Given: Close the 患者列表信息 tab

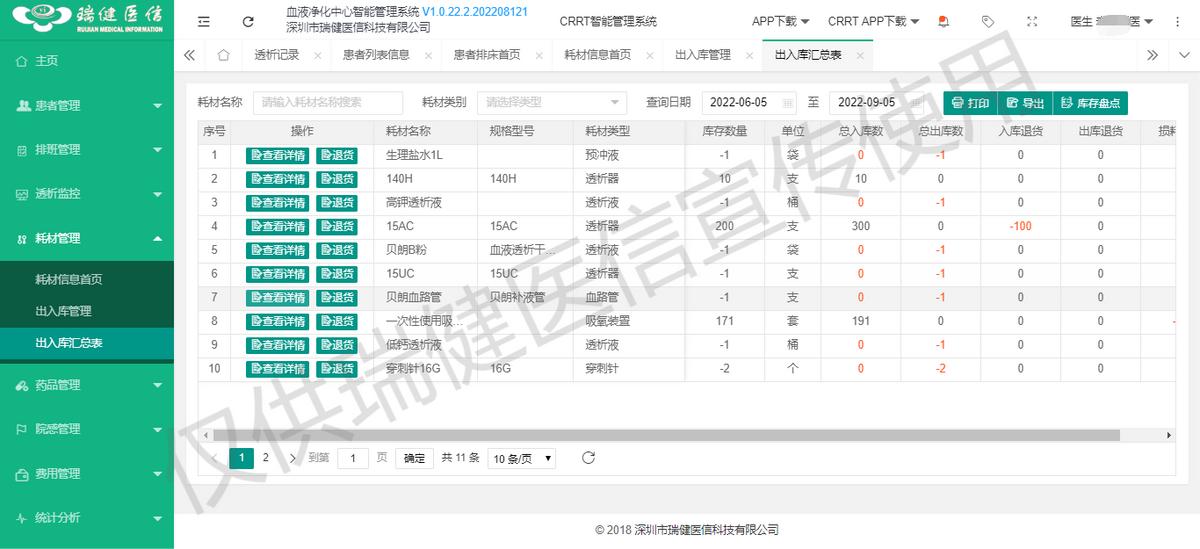Looking at the screenshot, I should click(x=428, y=56).
